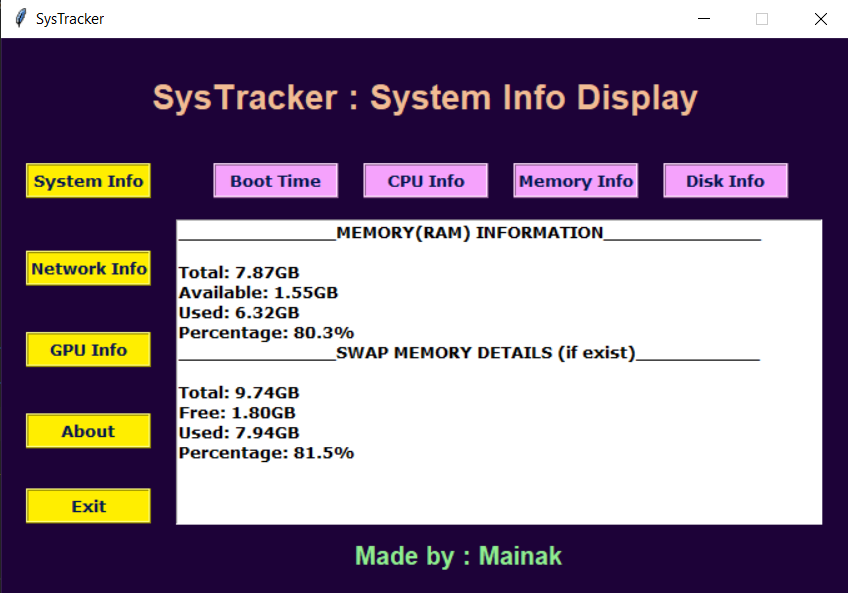The height and width of the screenshot is (593, 848).
Task: Open the Network Info section
Action: click(x=88, y=268)
